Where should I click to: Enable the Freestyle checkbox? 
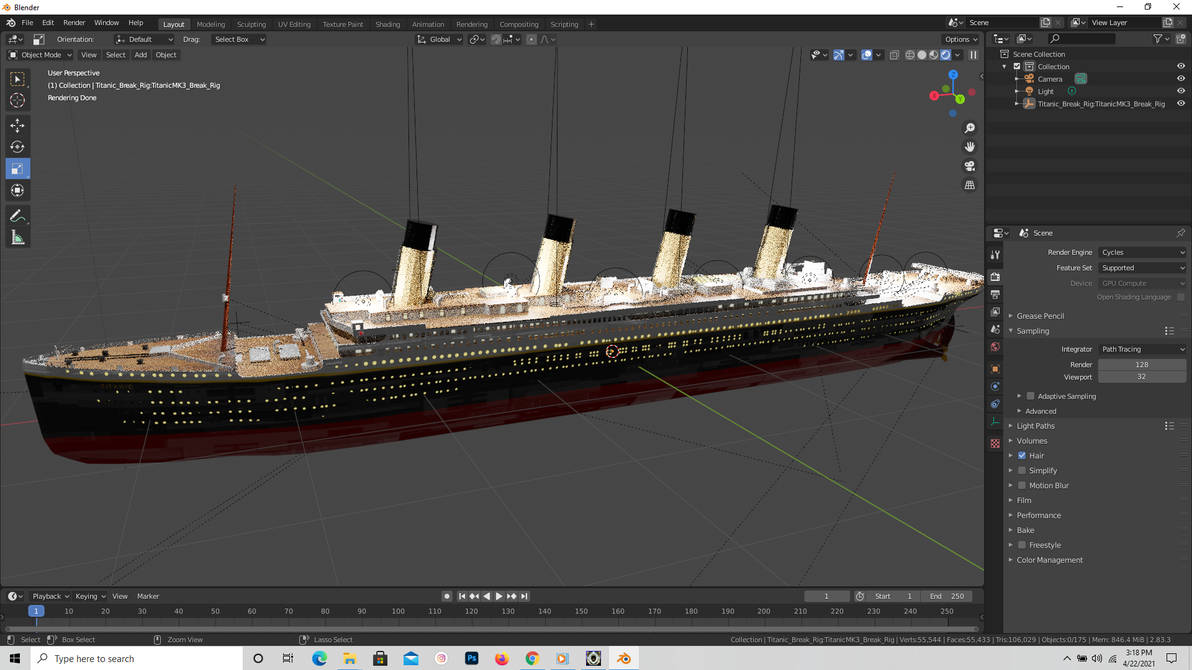click(x=1022, y=545)
